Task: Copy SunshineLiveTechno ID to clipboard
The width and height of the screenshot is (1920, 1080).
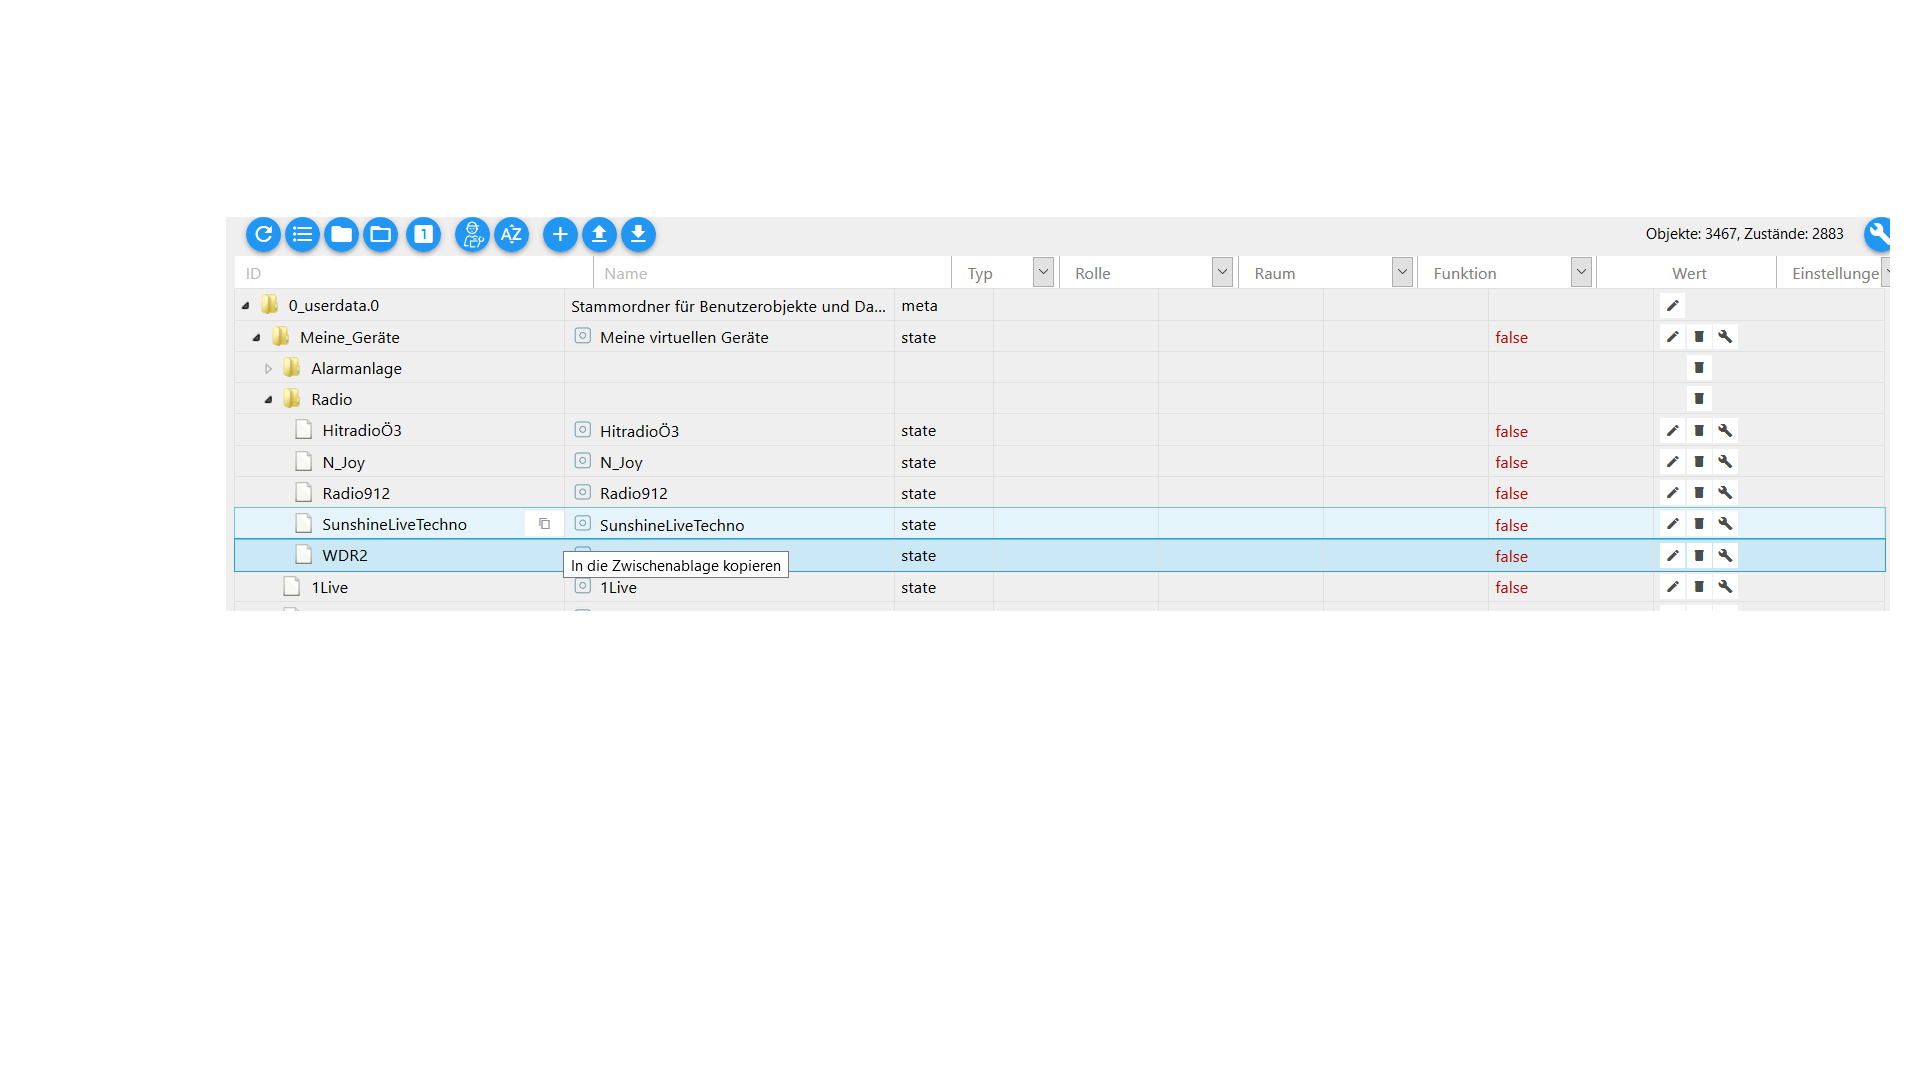Action: click(x=544, y=524)
